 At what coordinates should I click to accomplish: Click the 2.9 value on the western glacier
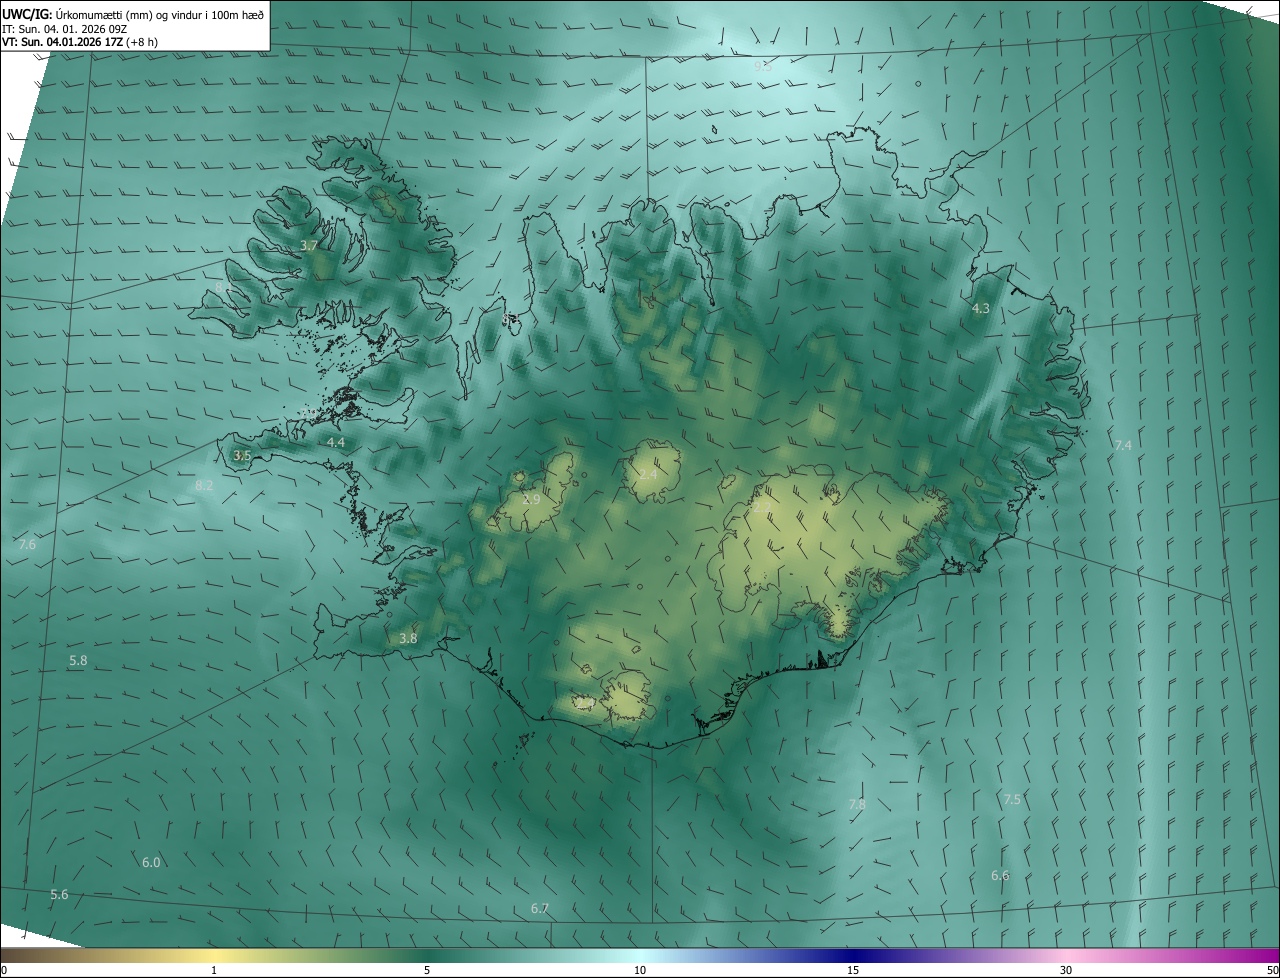pos(531,499)
